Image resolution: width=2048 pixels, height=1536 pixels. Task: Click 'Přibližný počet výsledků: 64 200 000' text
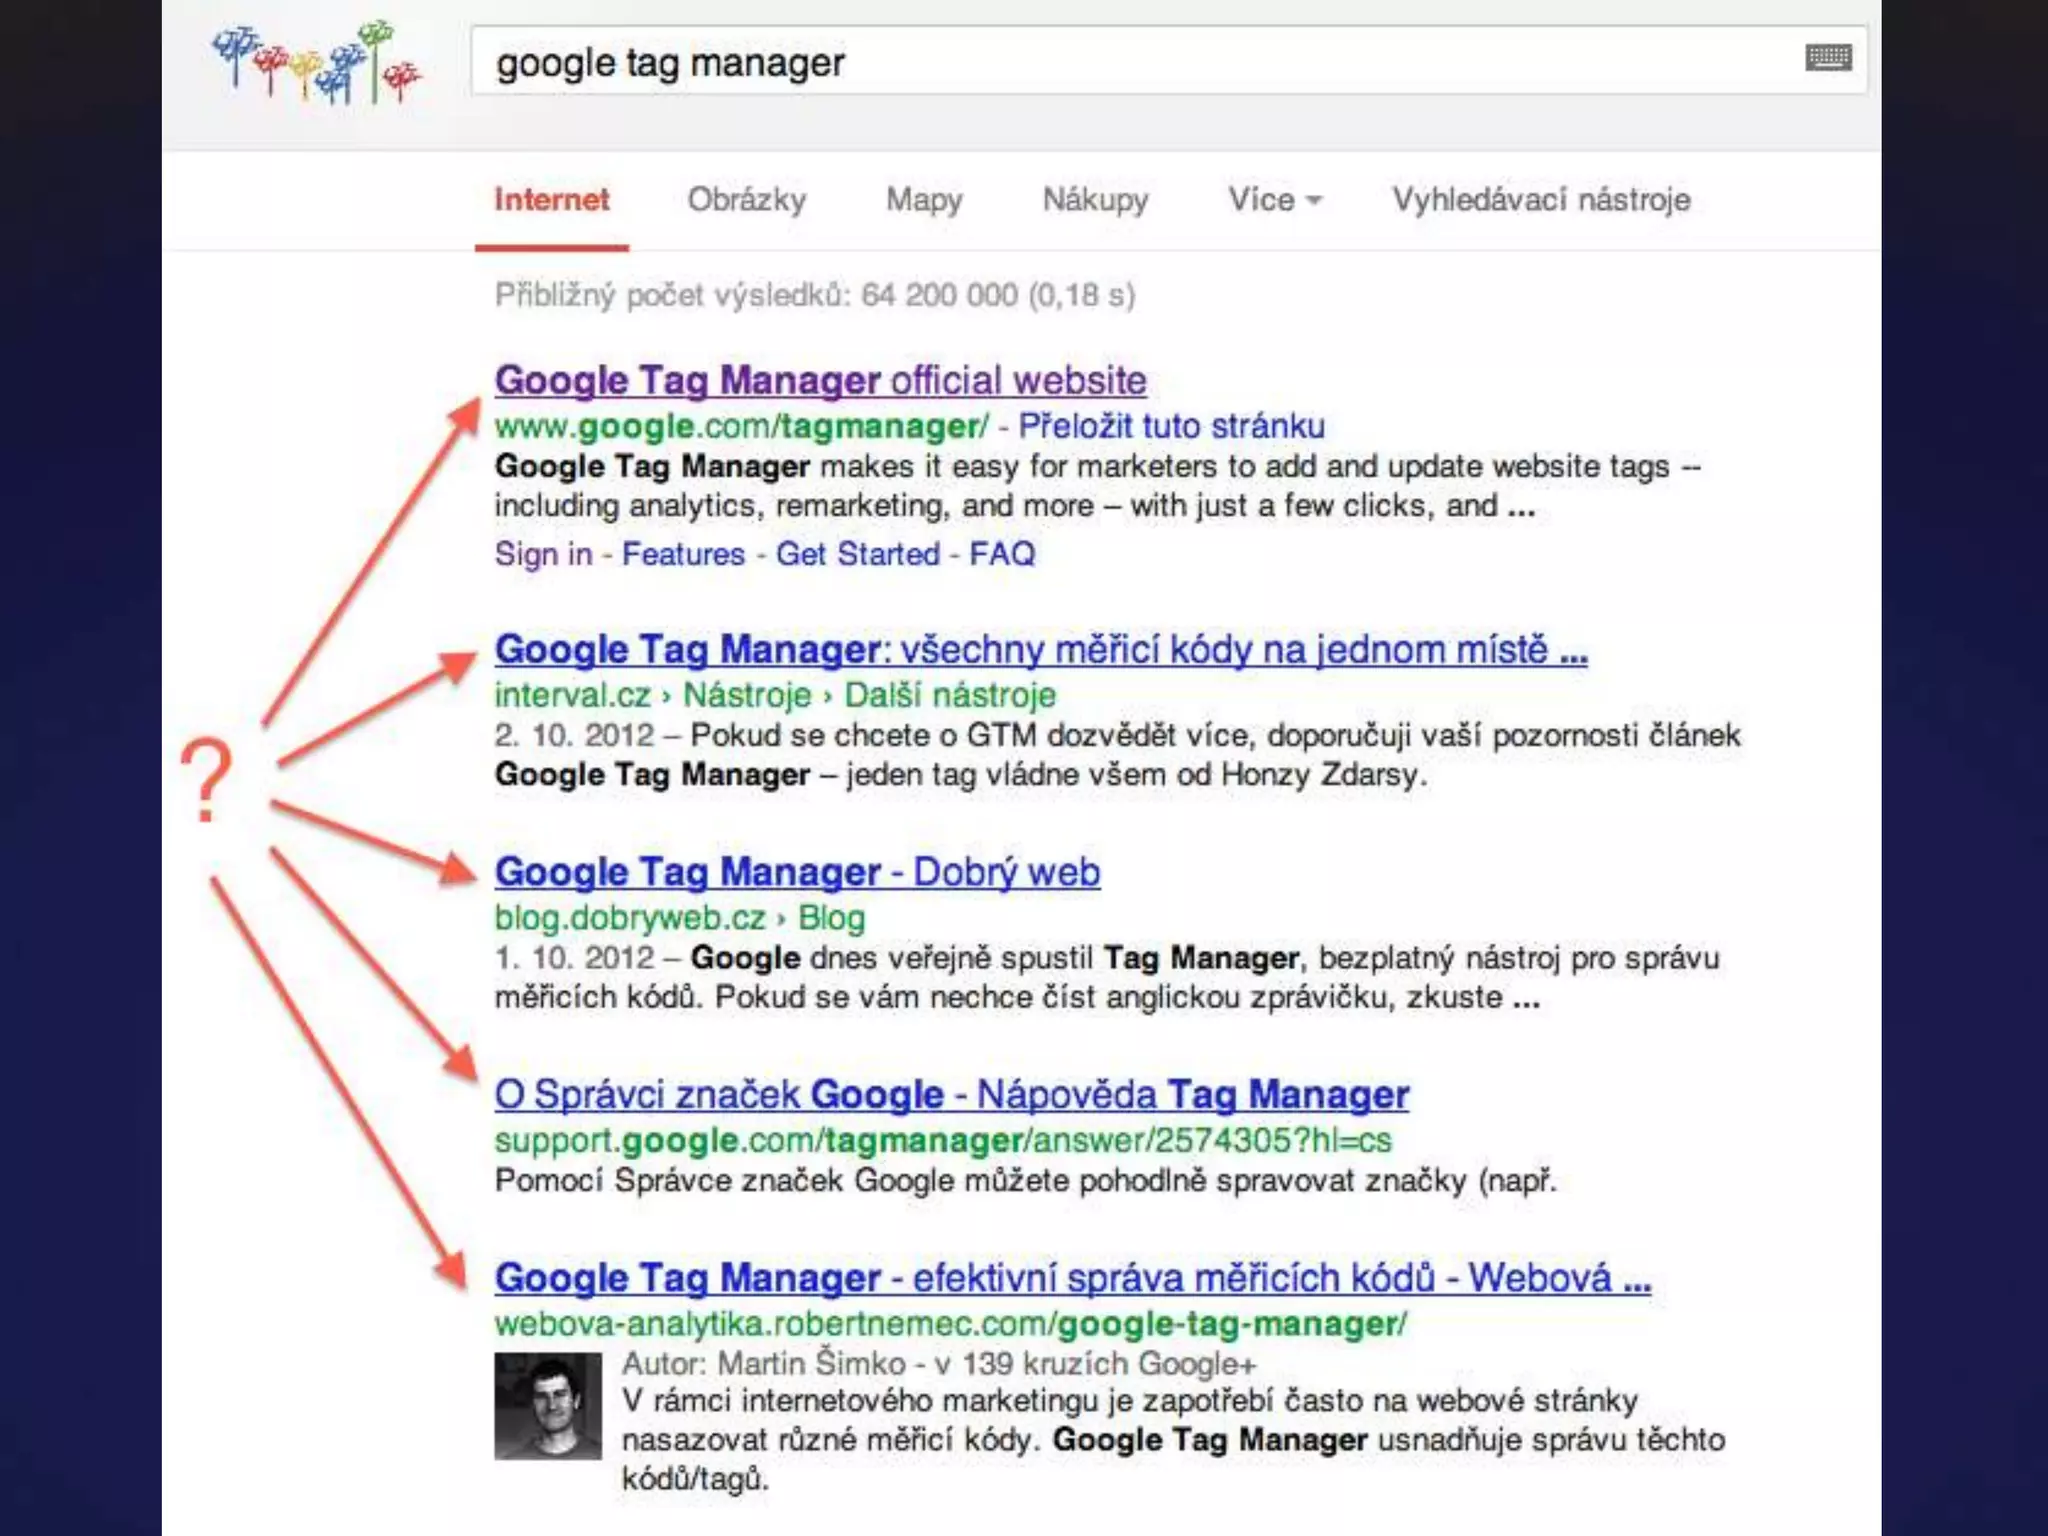(x=815, y=295)
